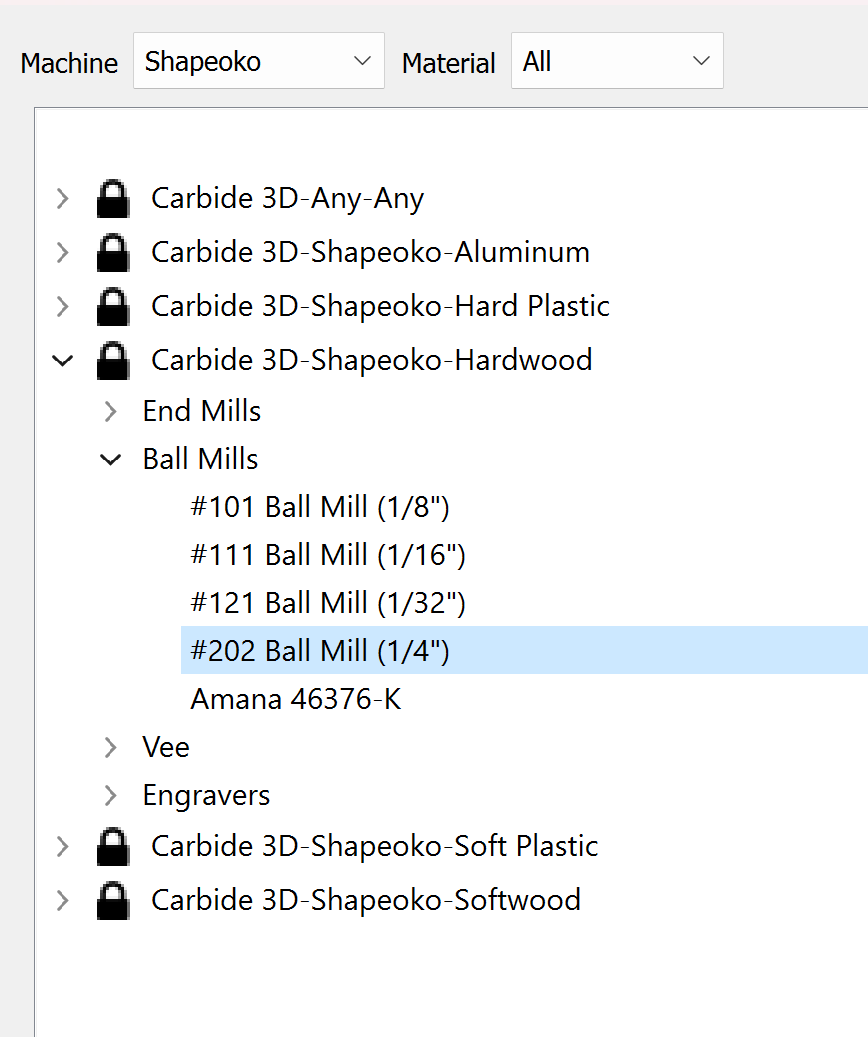
Task: Pick the Amana 46376-K tool
Action: 295,699
